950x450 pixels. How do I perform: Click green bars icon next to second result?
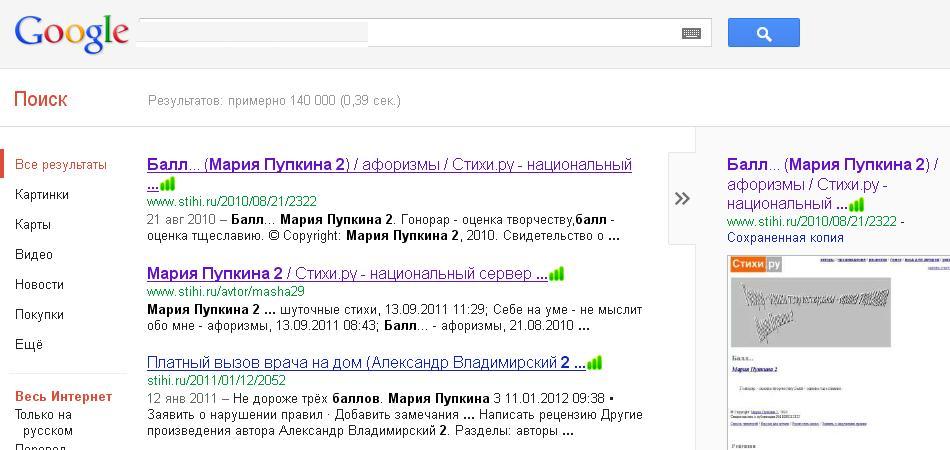[557, 274]
